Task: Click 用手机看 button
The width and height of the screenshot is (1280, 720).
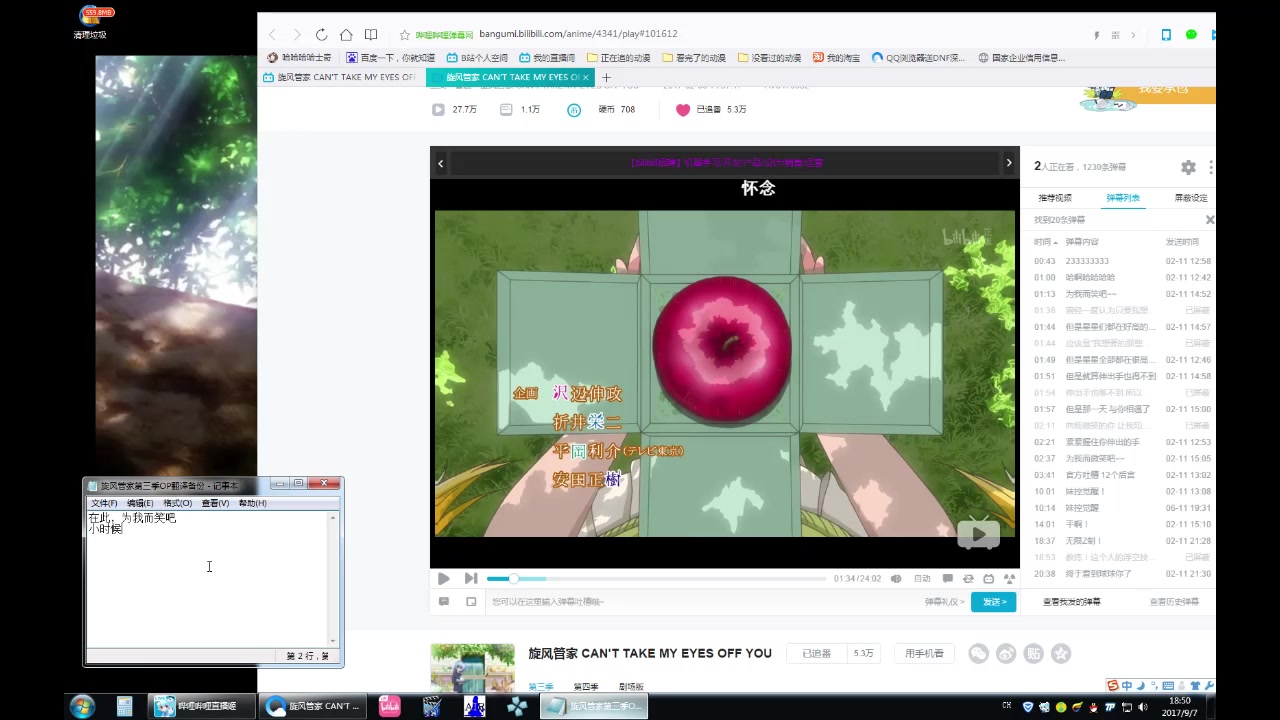Action: pyautogui.click(x=924, y=653)
